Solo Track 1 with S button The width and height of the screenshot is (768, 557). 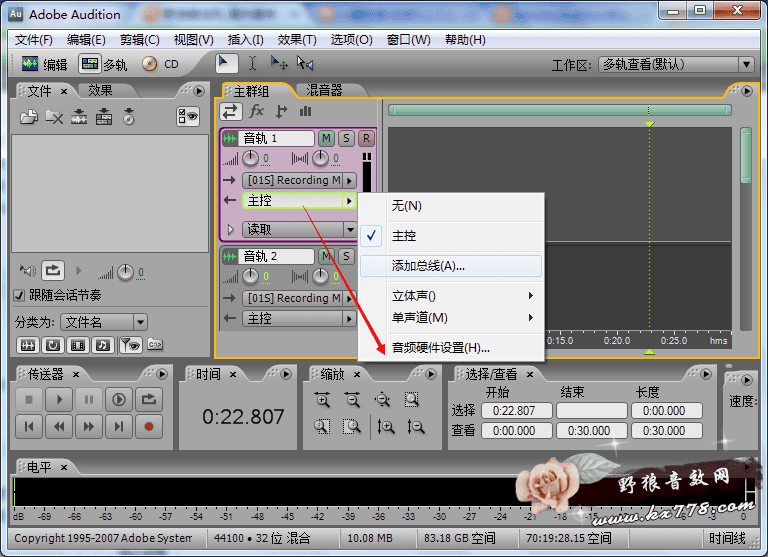[x=346, y=139]
